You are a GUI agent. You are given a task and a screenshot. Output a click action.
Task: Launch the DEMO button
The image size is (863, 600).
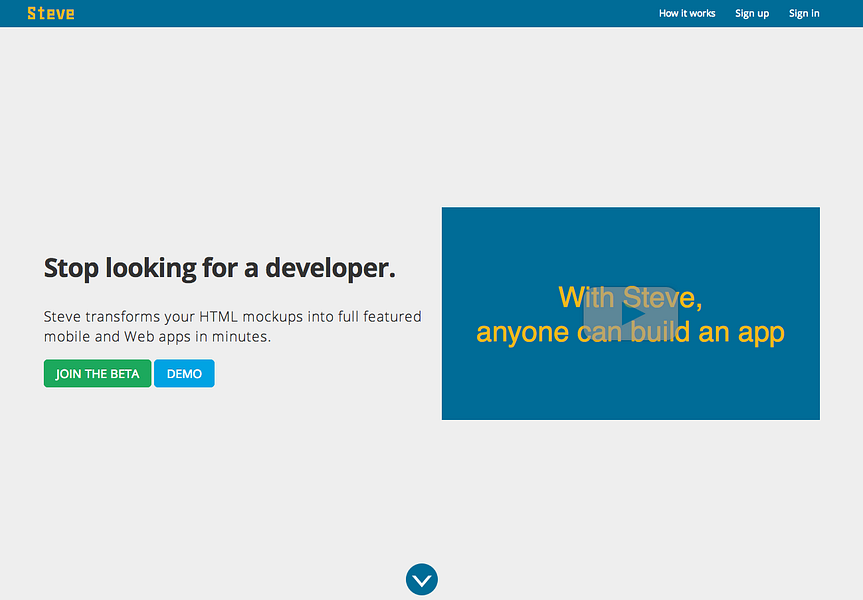(184, 374)
